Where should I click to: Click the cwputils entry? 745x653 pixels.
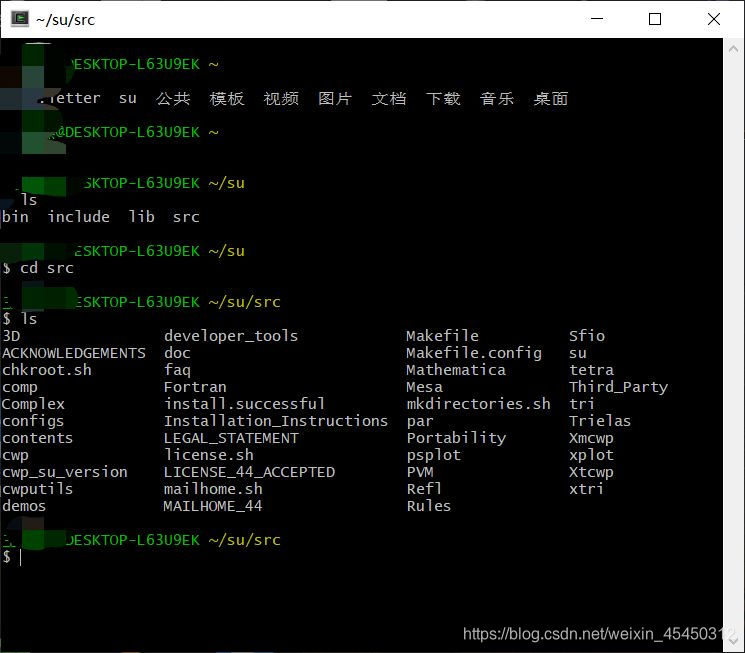38,489
